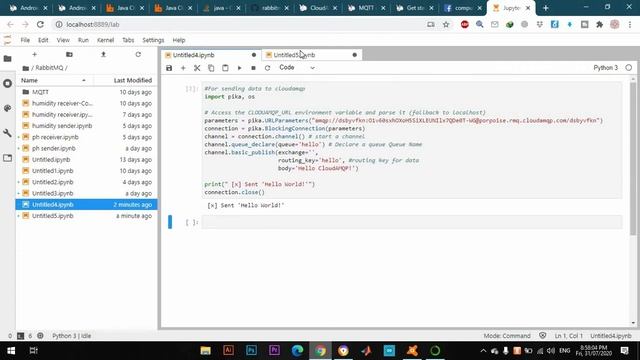Viewport: 640px width, 360px height.
Task: Bookmark this page with the star icon
Action: 446,24
